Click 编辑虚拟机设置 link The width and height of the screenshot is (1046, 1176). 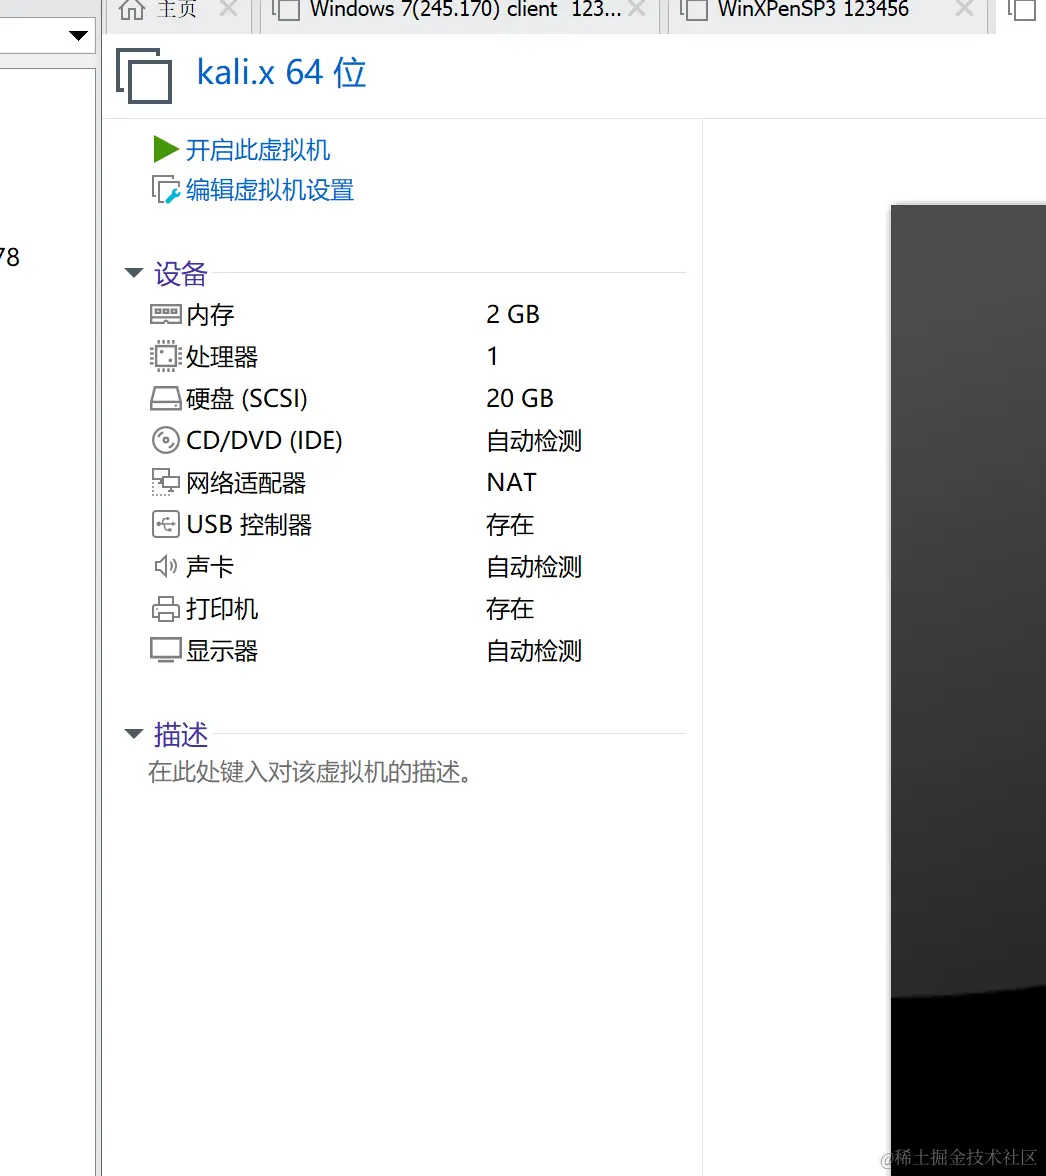point(270,190)
